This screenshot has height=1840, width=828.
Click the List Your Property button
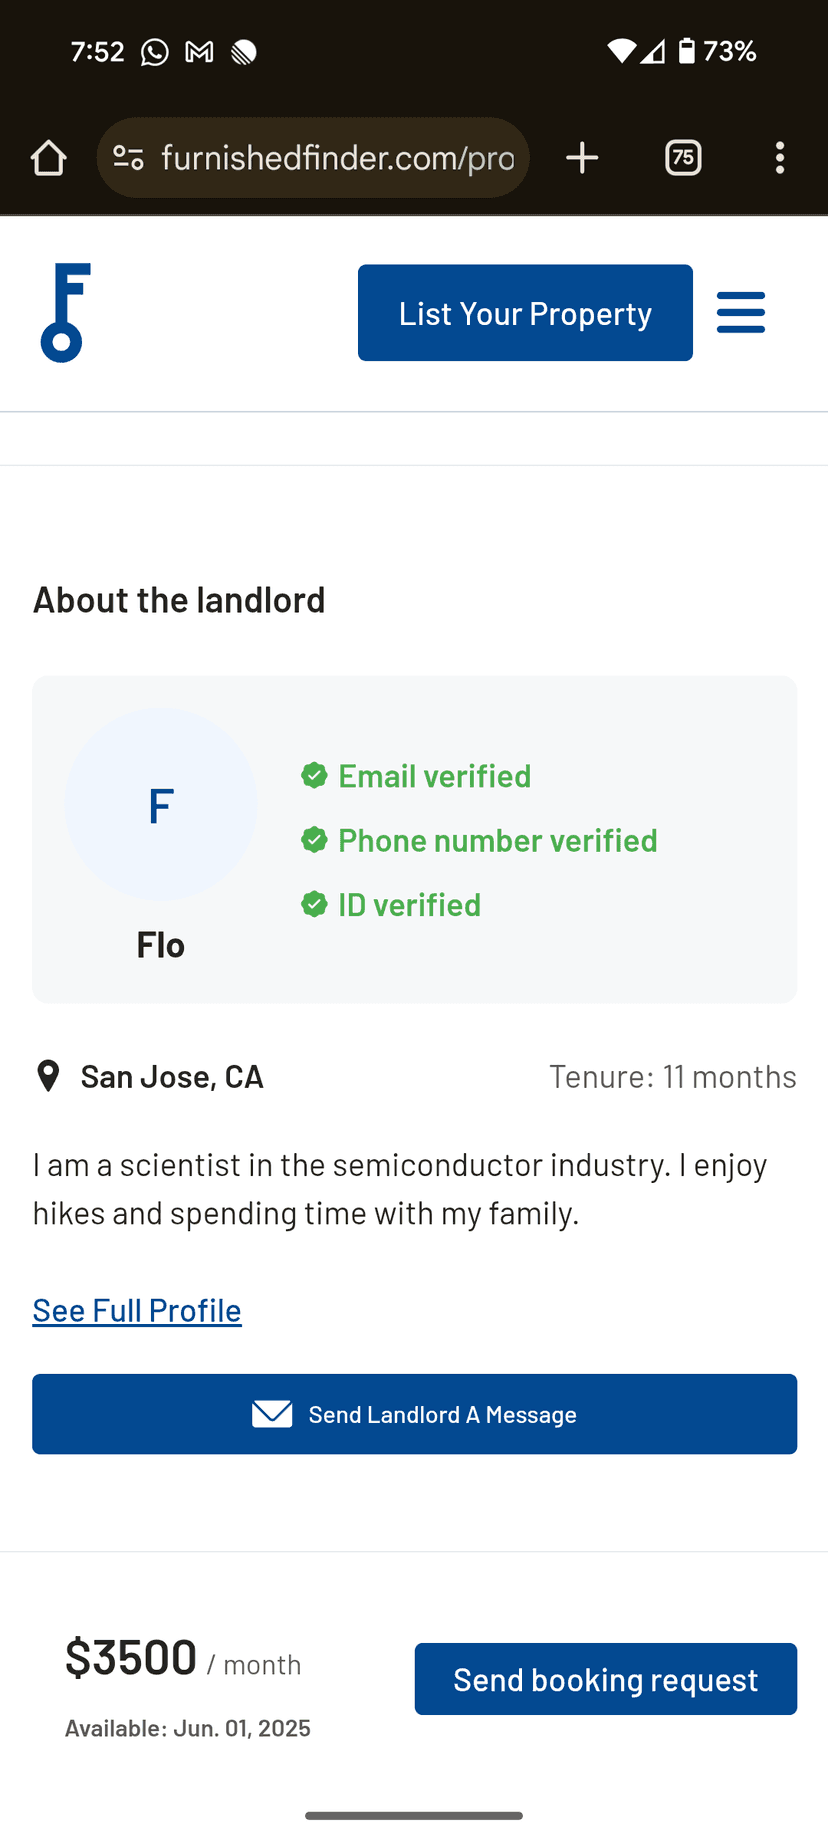pos(525,312)
